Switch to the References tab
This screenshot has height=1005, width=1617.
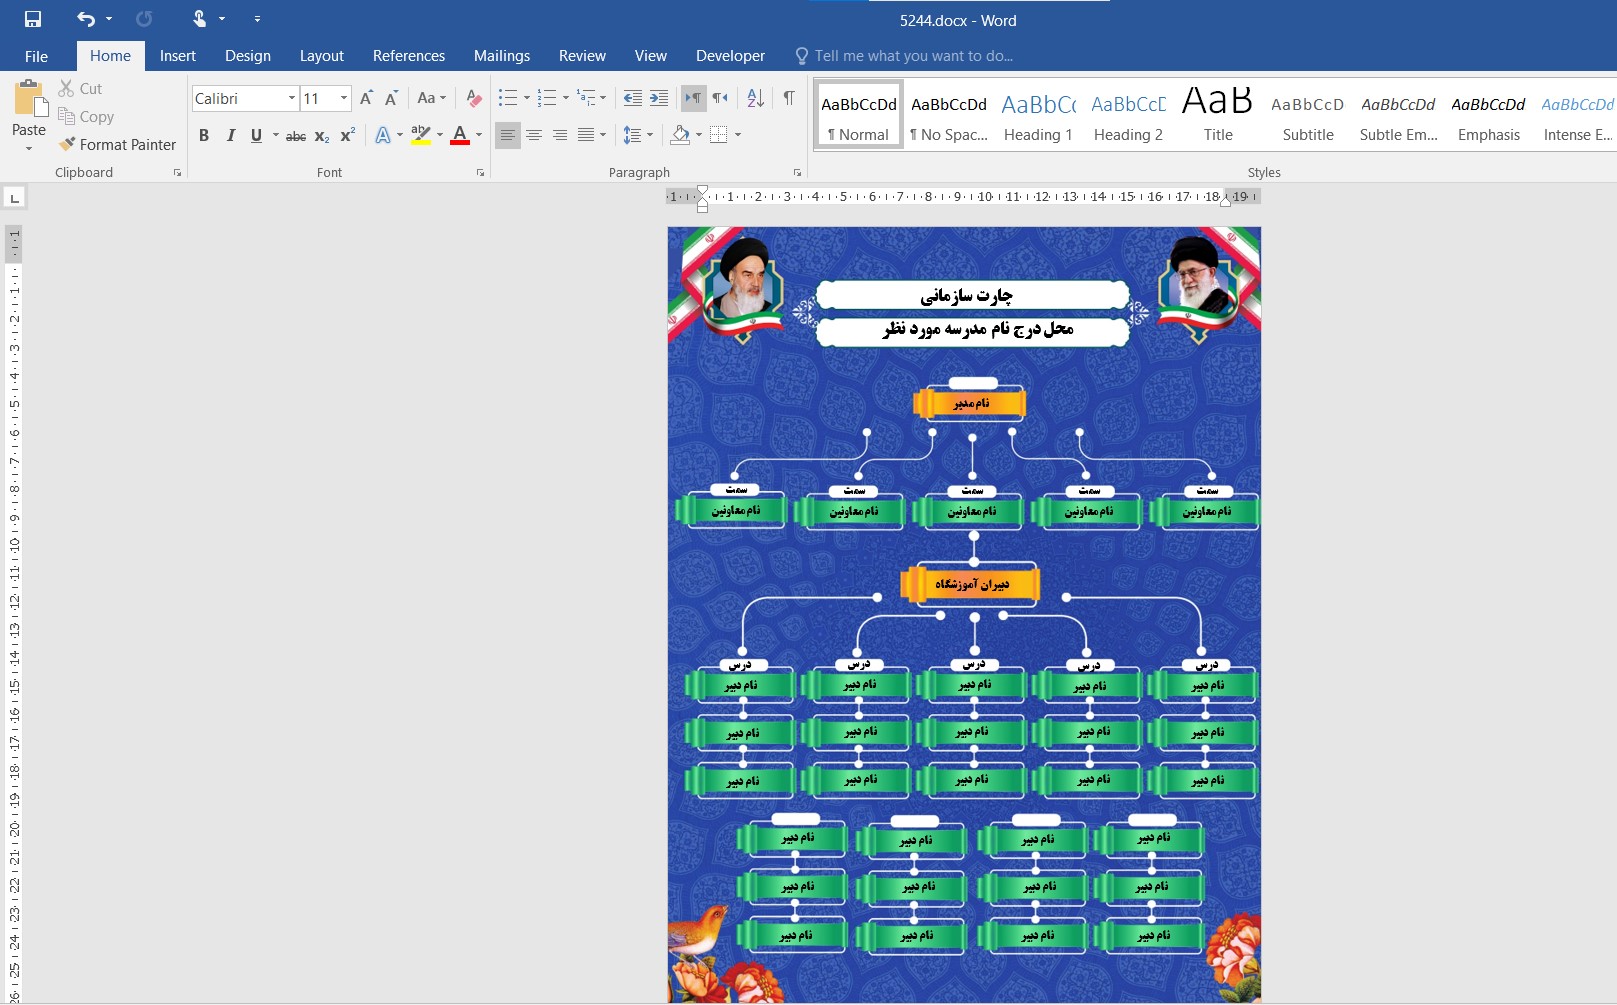pos(409,56)
